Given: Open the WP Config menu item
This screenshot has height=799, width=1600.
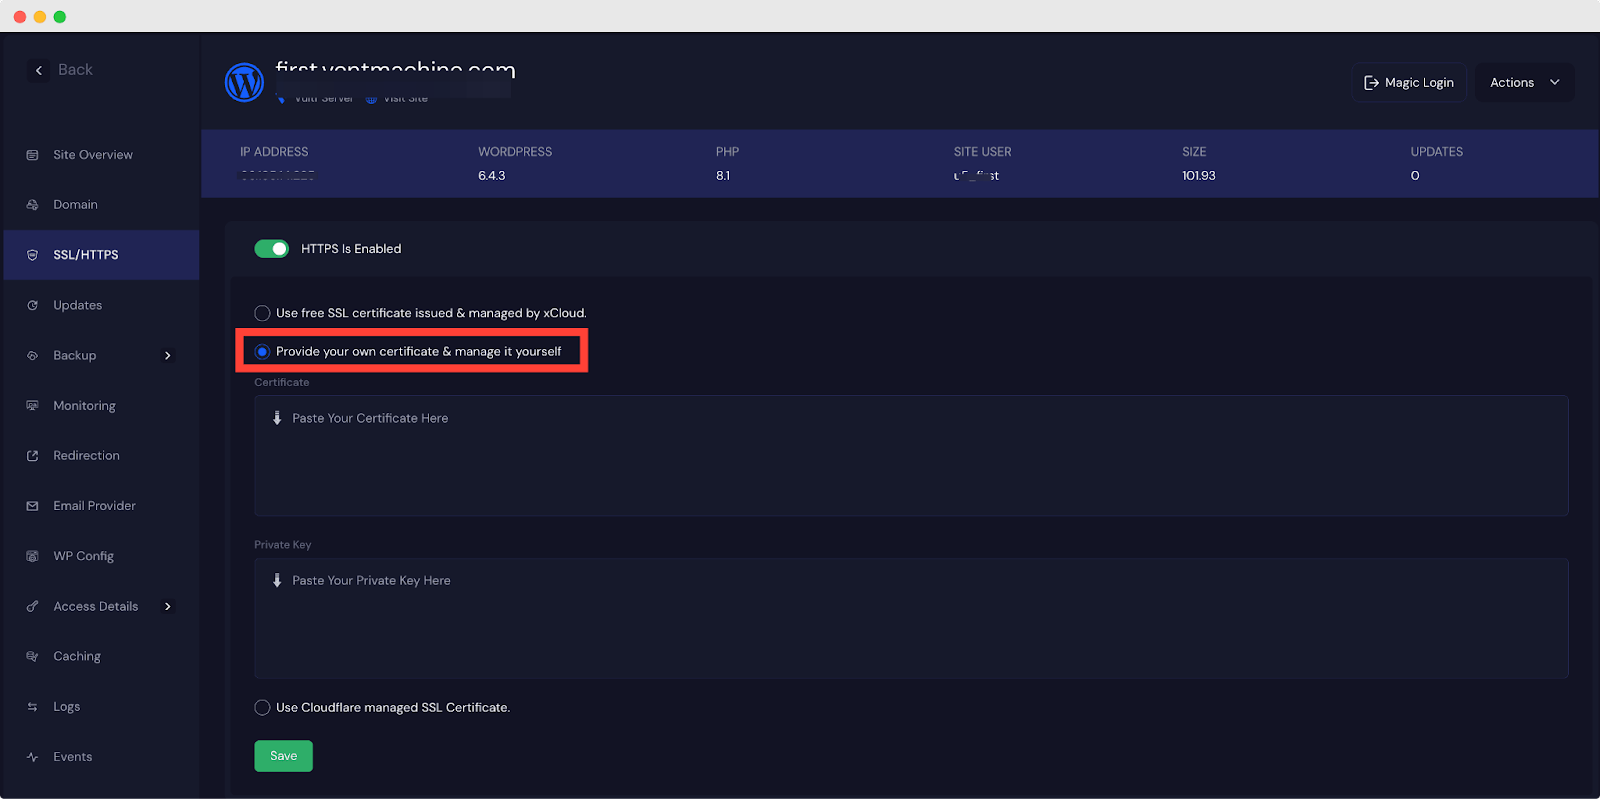Looking at the screenshot, I should coord(83,556).
